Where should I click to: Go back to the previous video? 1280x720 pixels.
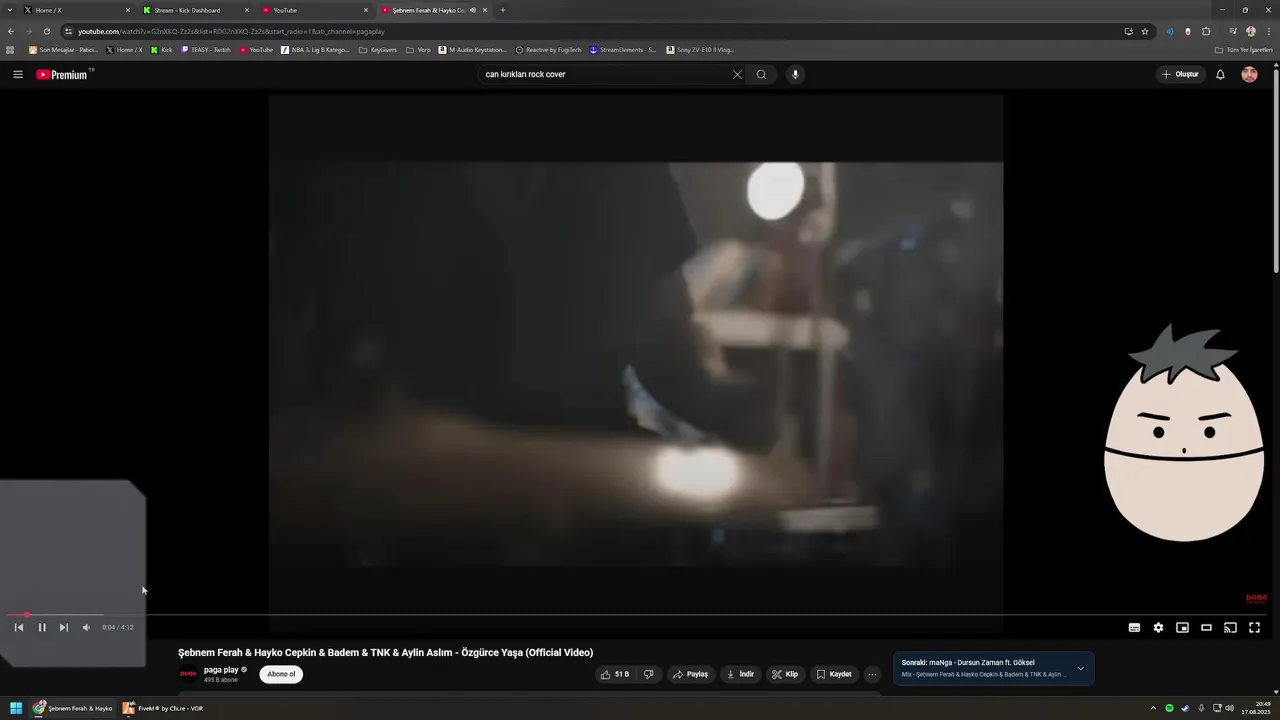click(18, 627)
